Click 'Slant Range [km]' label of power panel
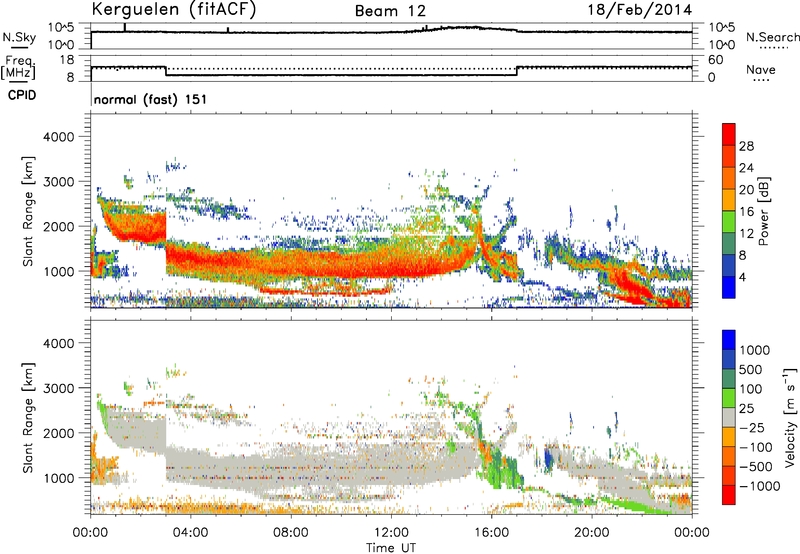The height and width of the screenshot is (554, 800). point(28,211)
